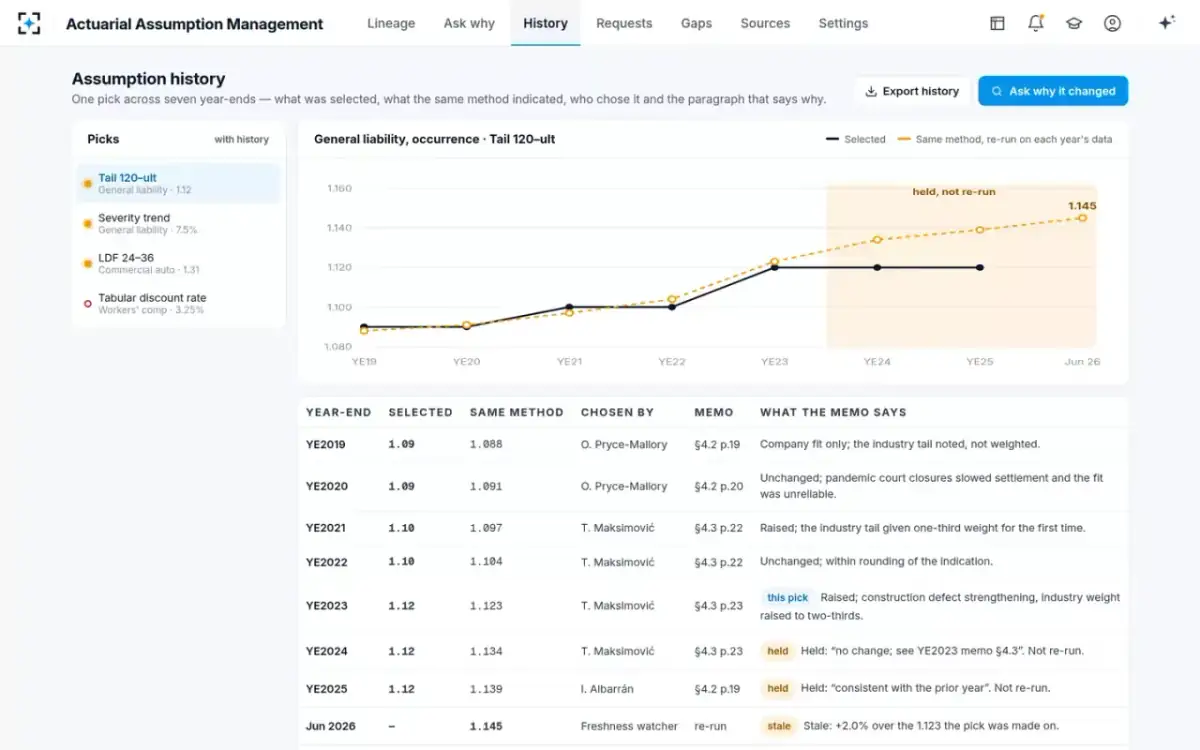Click Ask why it changed button
The width and height of the screenshot is (1200, 750).
click(x=1053, y=91)
